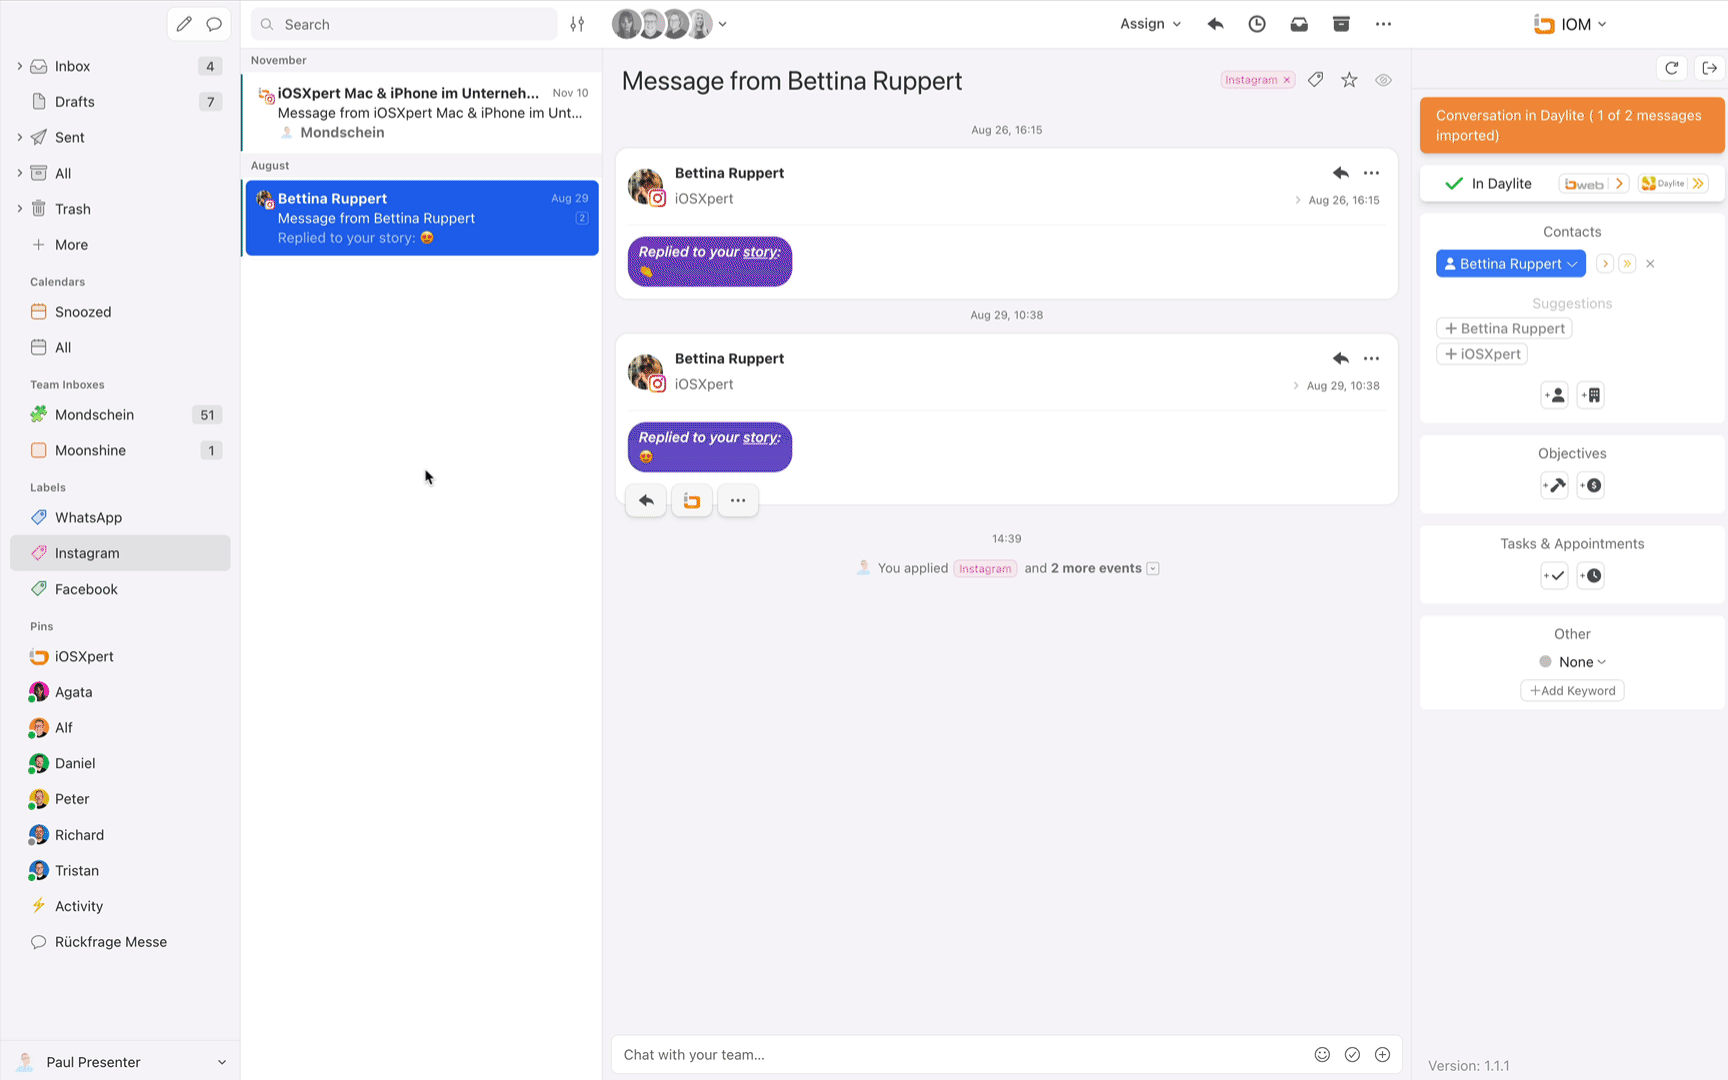
Task: Click the reply arrow in top toolbar
Action: [1215, 24]
